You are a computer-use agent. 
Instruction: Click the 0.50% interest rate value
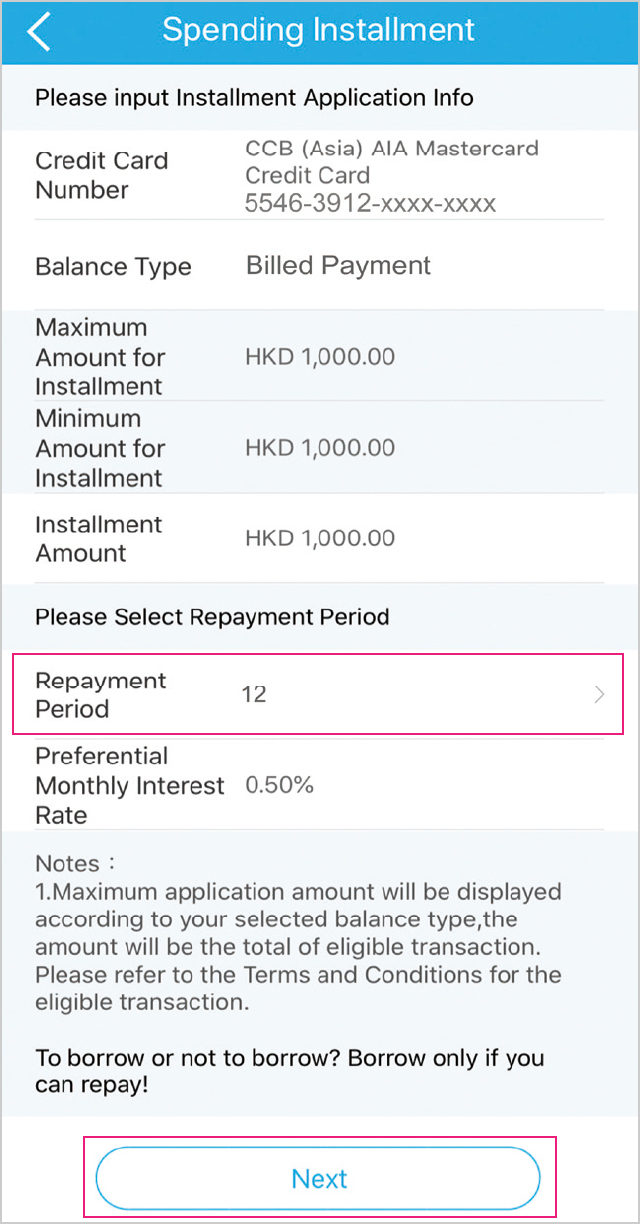coord(280,785)
